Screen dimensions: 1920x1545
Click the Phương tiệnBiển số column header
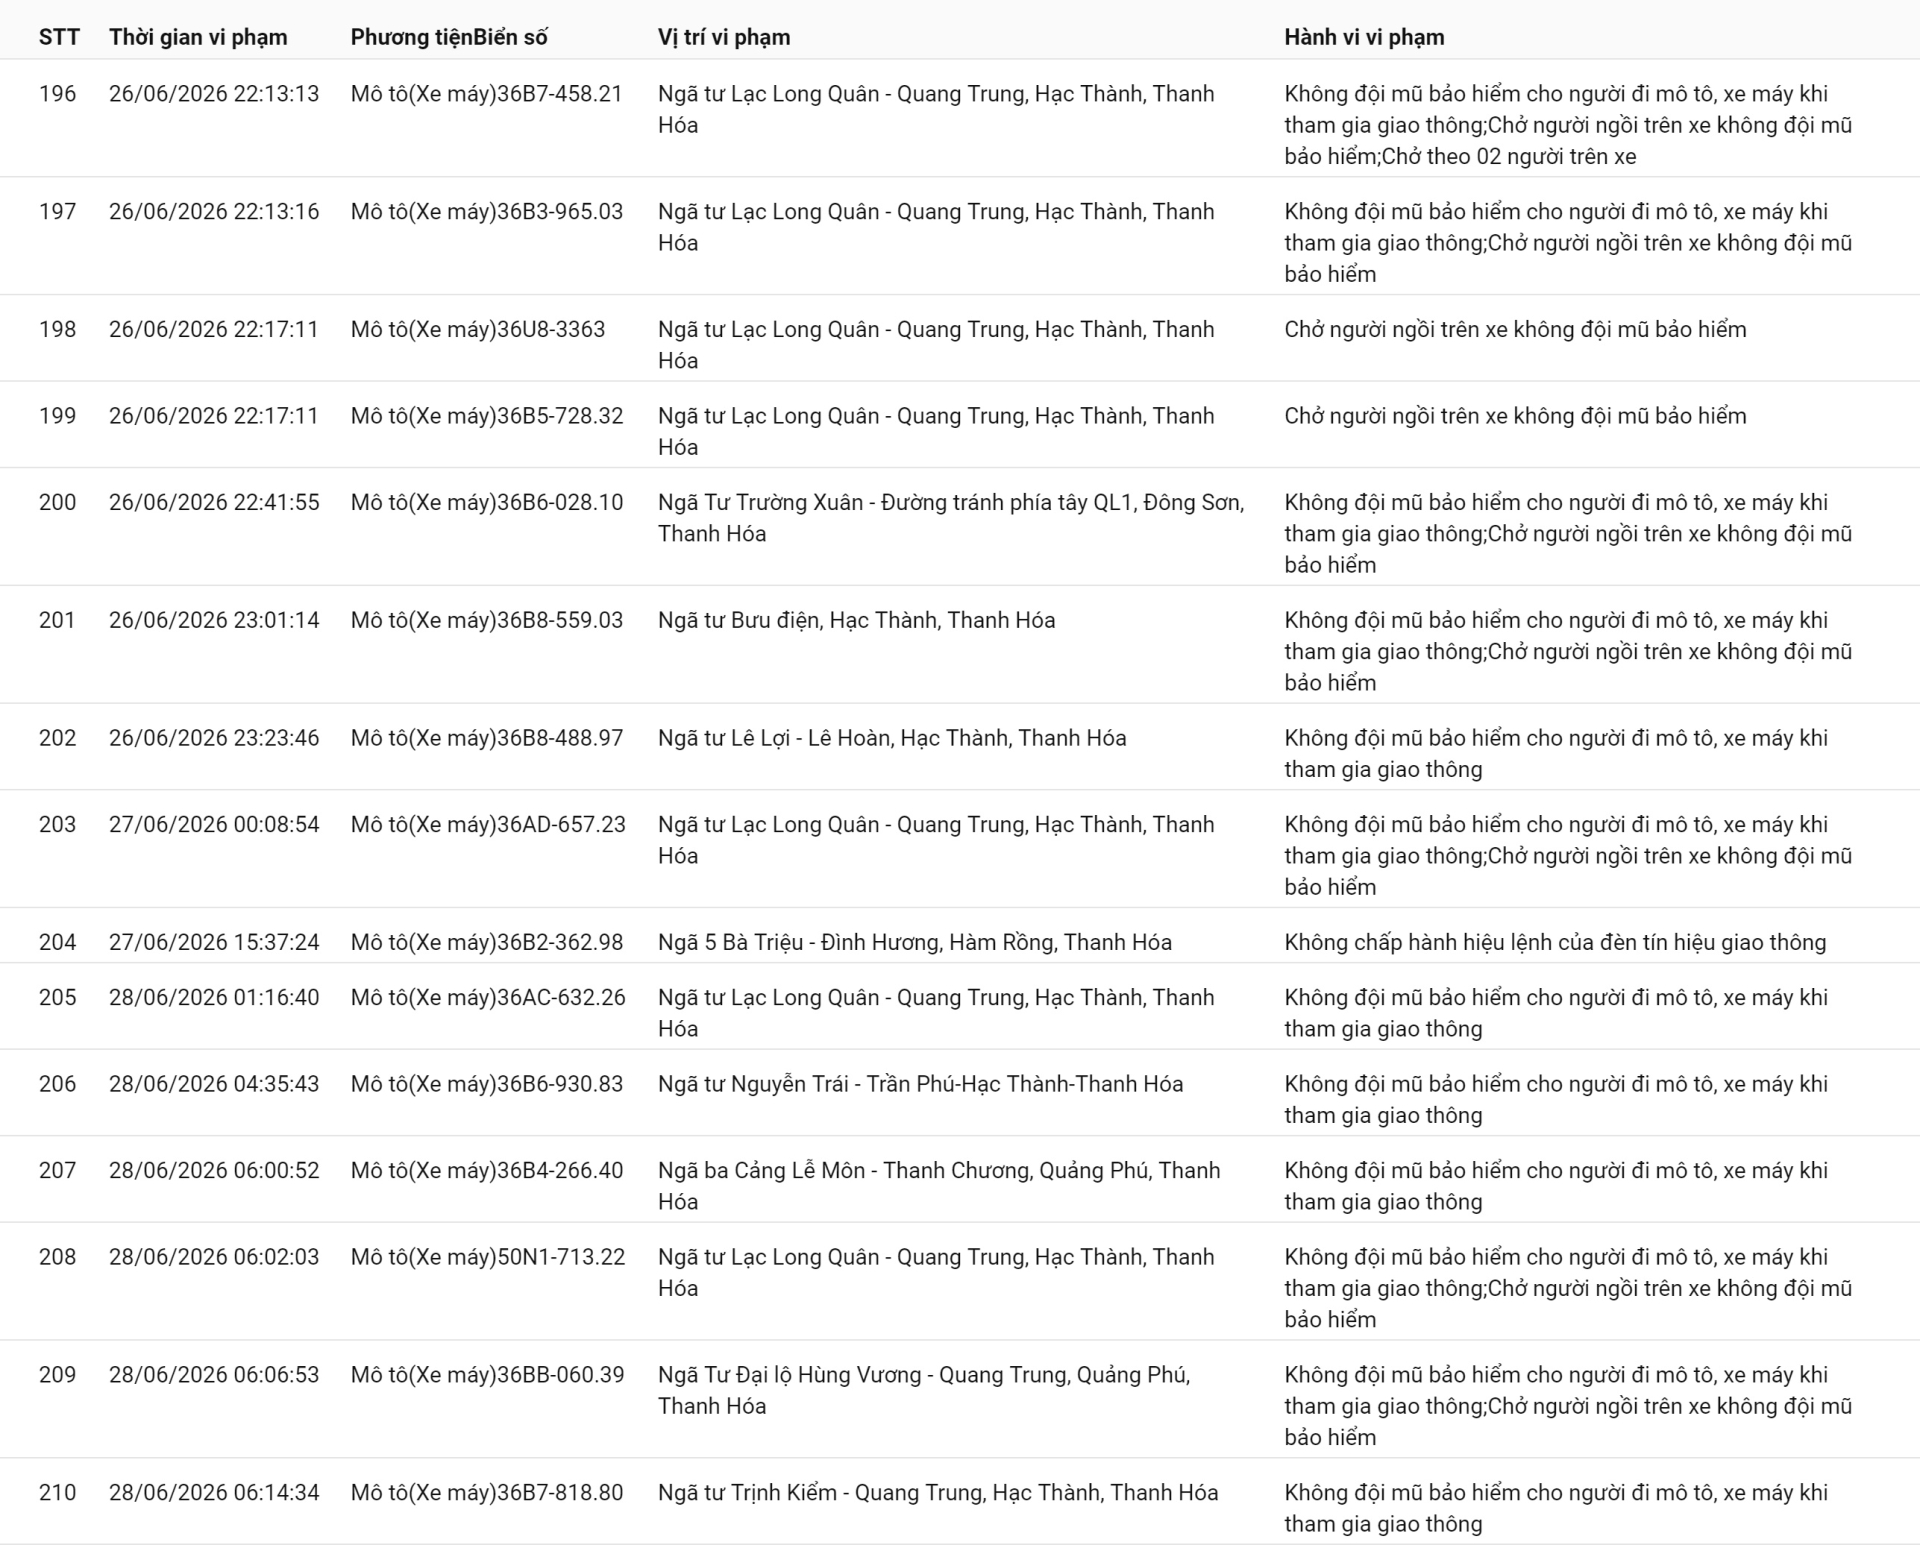(x=449, y=37)
